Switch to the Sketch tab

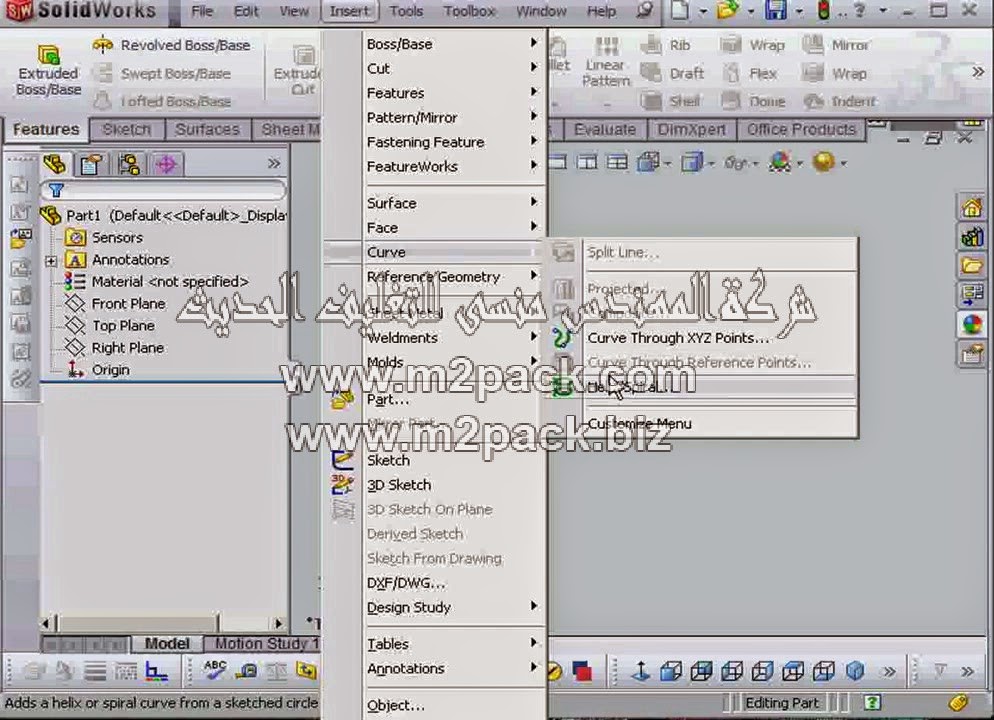(127, 129)
